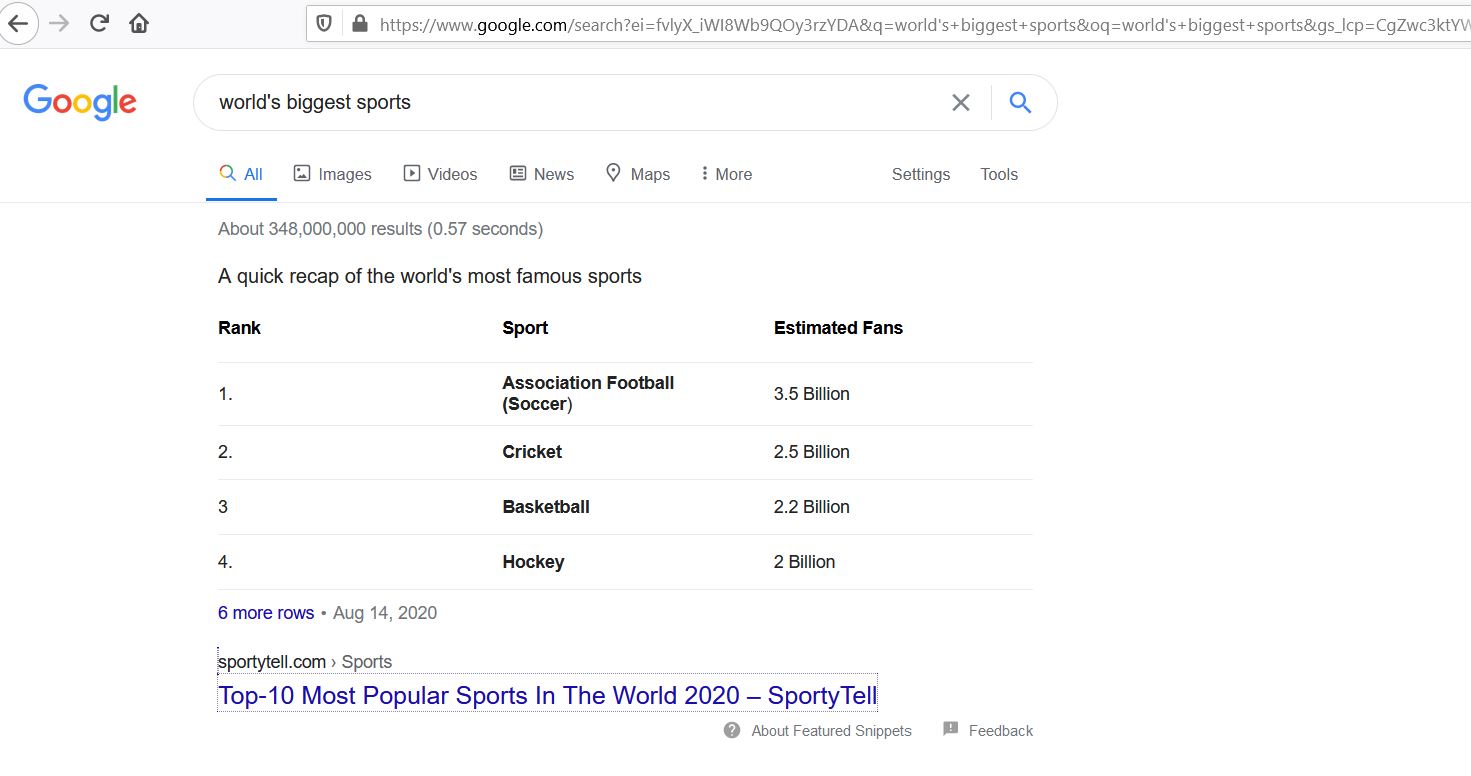Switch to the Videos tab

point(440,174)
